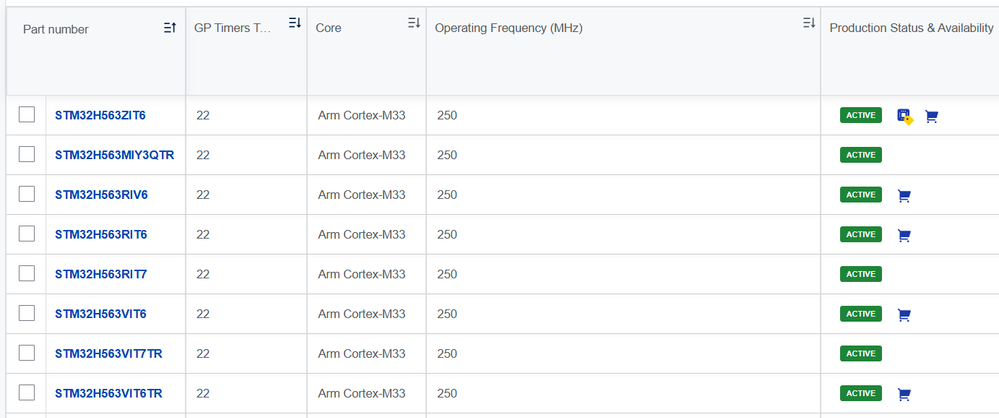This screenshot has width=999, height=418.
Task: Open the STM32H563VIT6TR part link
Action: 108,394
